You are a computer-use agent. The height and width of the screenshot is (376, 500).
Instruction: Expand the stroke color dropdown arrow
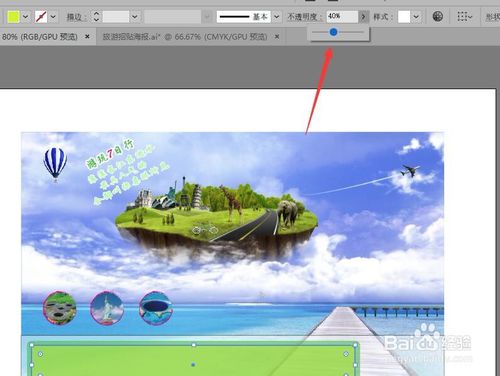(x=53, y=16)
